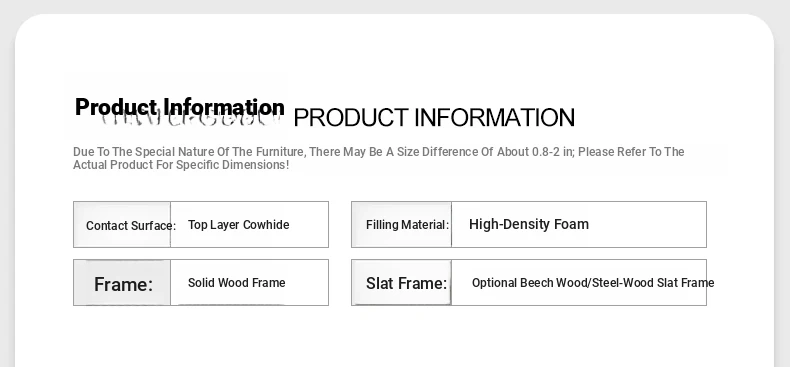Select the Top Layer Cowhide value

238,225
